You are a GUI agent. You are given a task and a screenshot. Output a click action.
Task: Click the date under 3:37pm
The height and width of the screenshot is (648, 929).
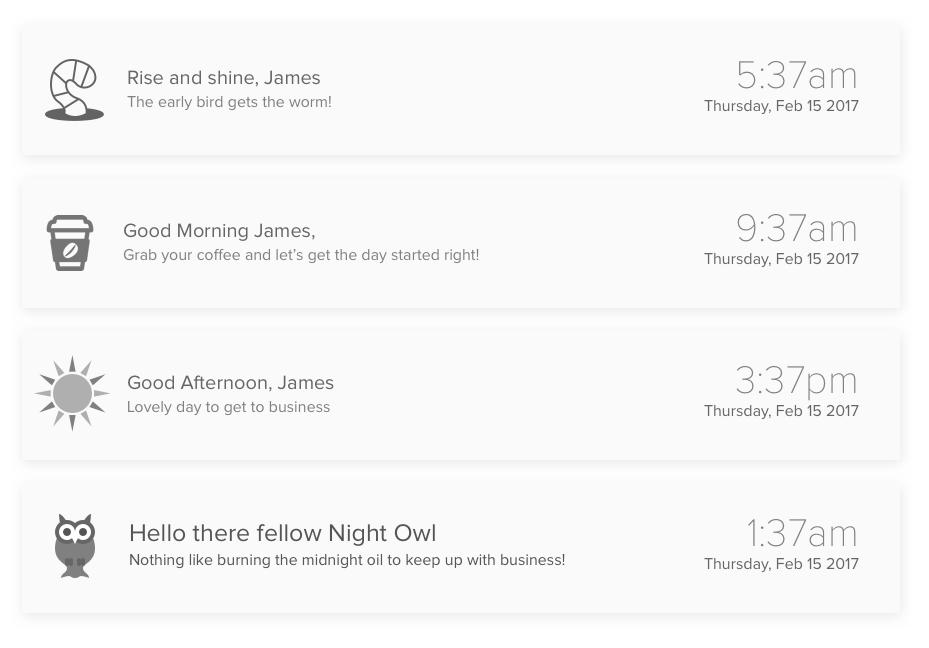[781, 411]
